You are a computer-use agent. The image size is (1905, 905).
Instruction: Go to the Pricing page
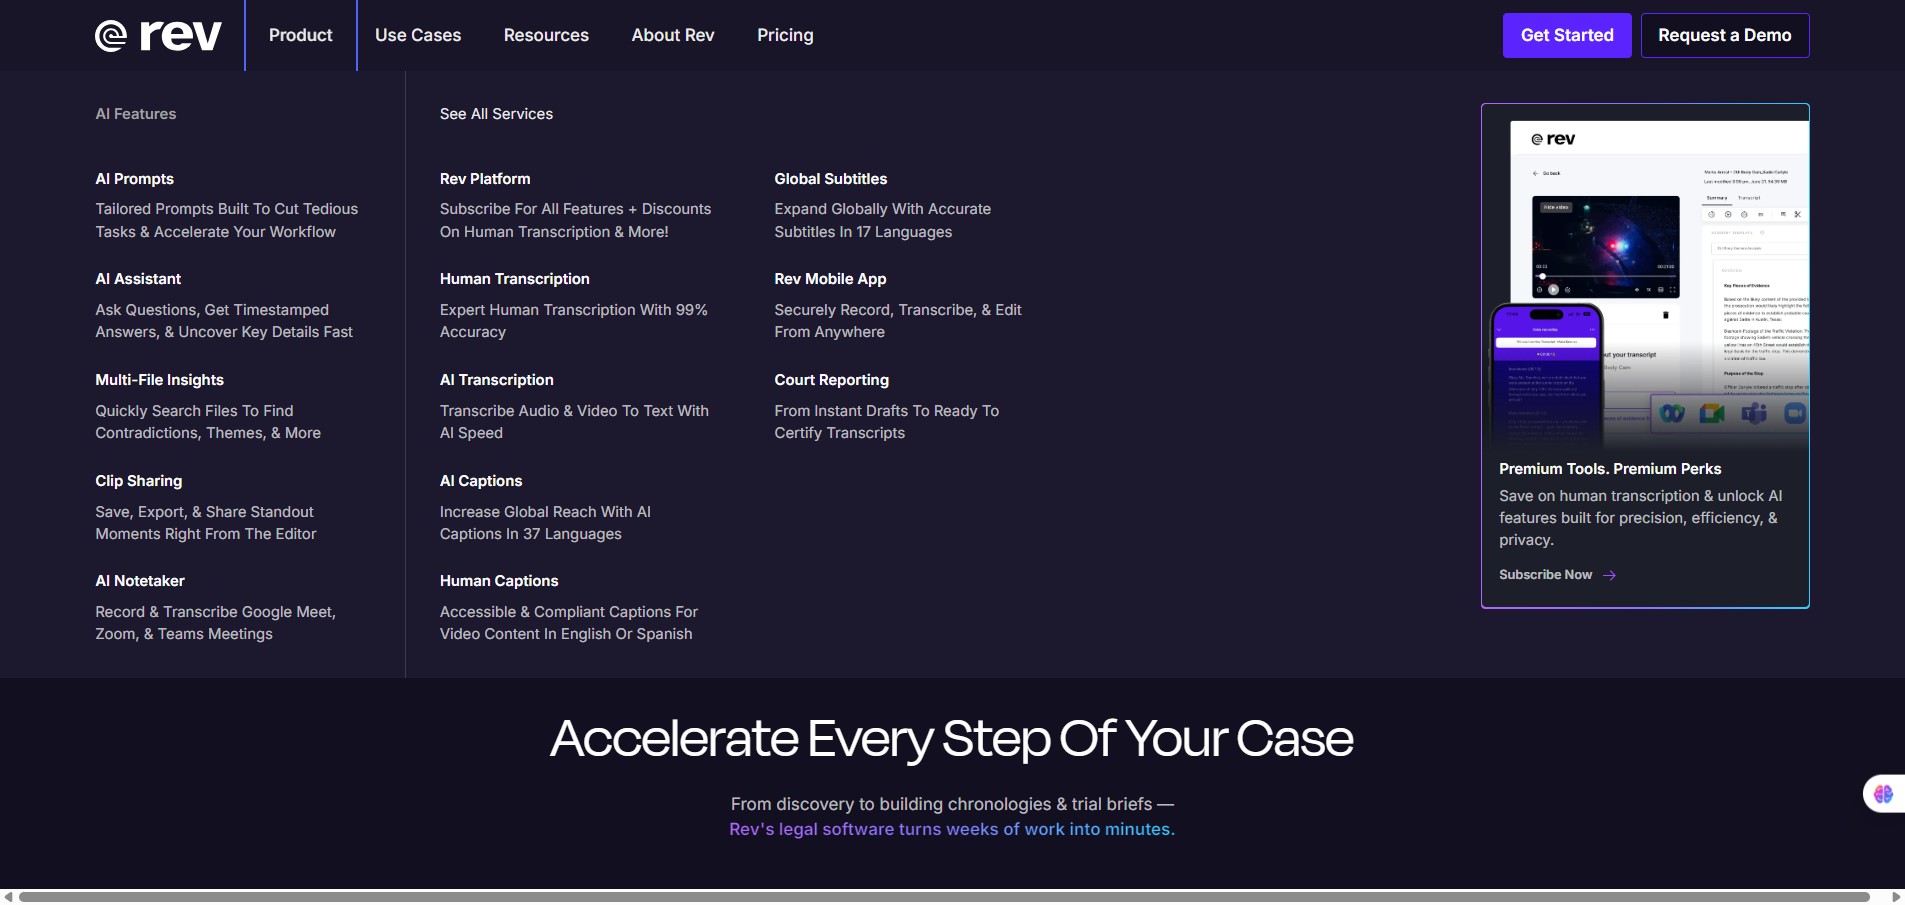click(x=785, y=35)
